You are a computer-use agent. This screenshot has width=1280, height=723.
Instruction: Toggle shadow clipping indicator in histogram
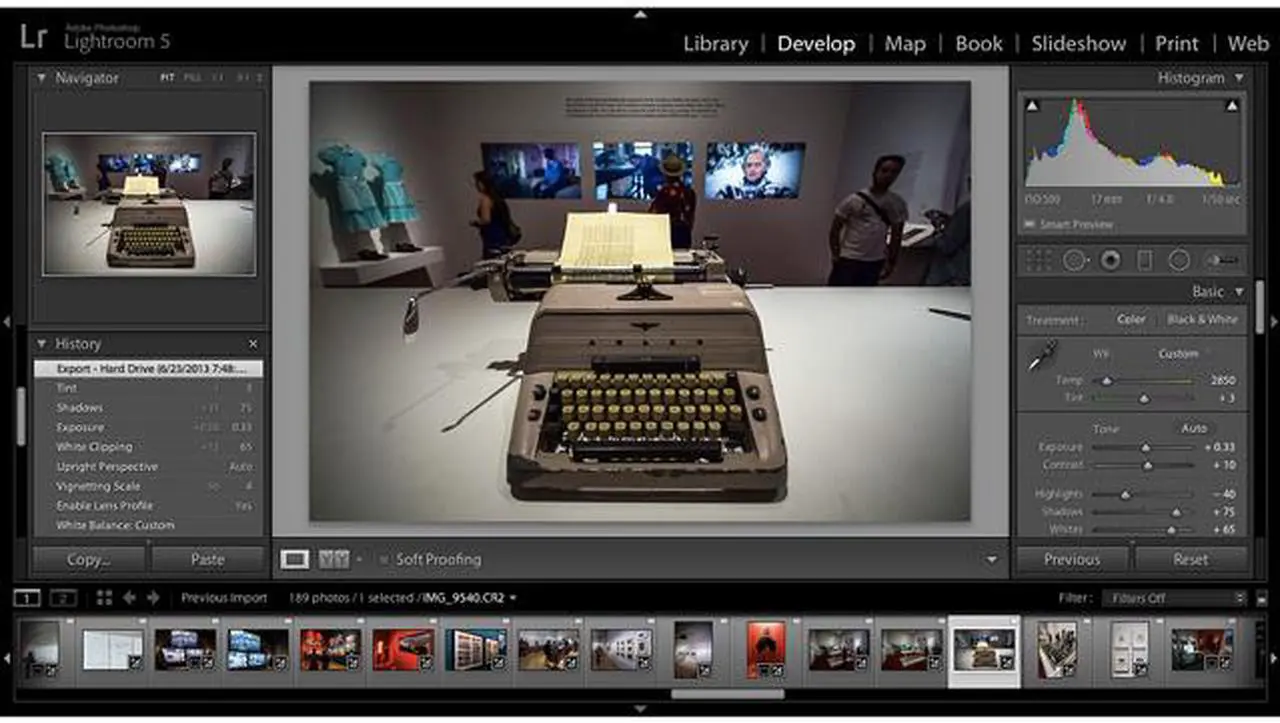coord(1032,106)
